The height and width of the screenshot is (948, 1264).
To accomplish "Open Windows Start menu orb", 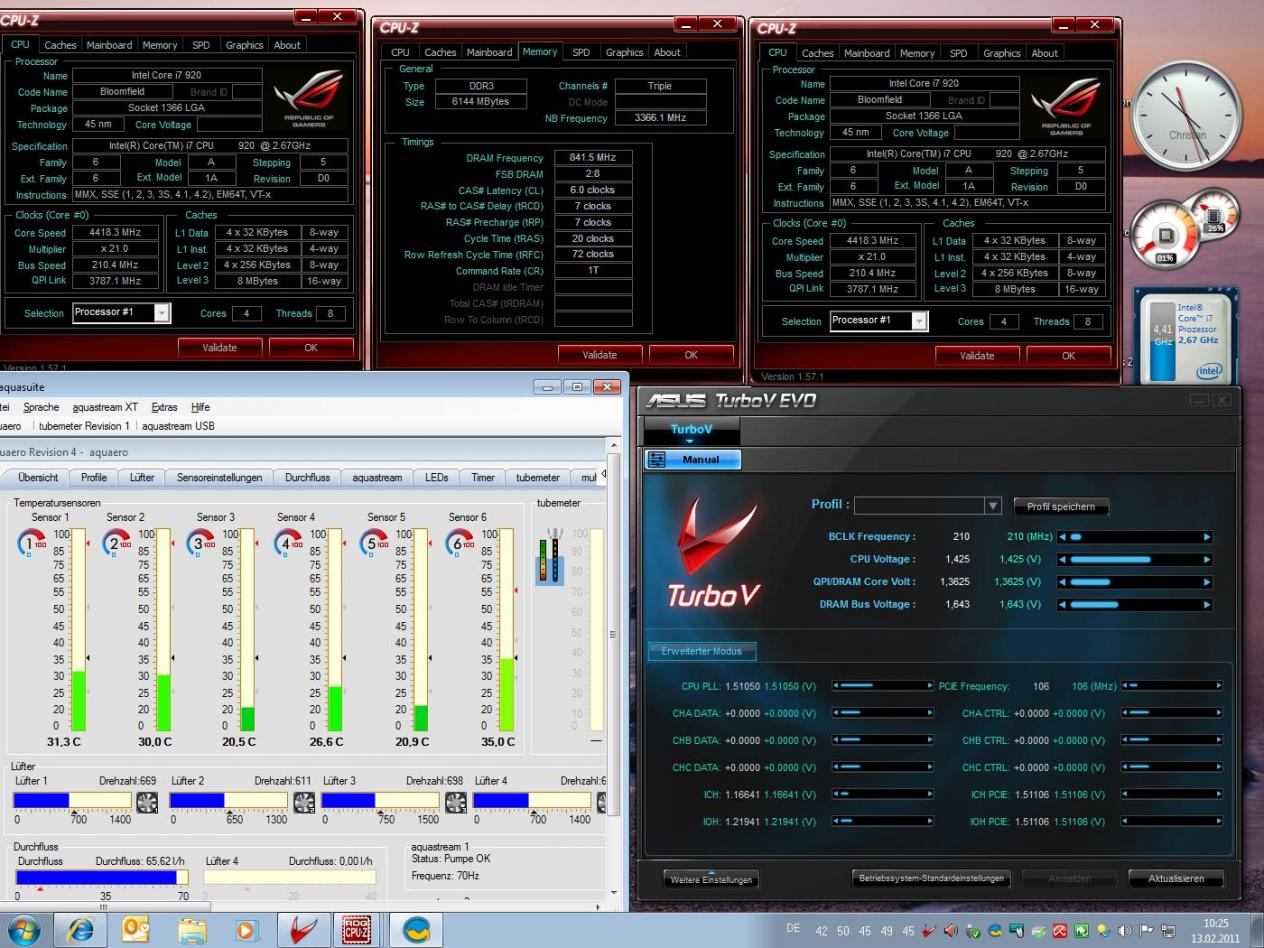I will coord(26,930).
